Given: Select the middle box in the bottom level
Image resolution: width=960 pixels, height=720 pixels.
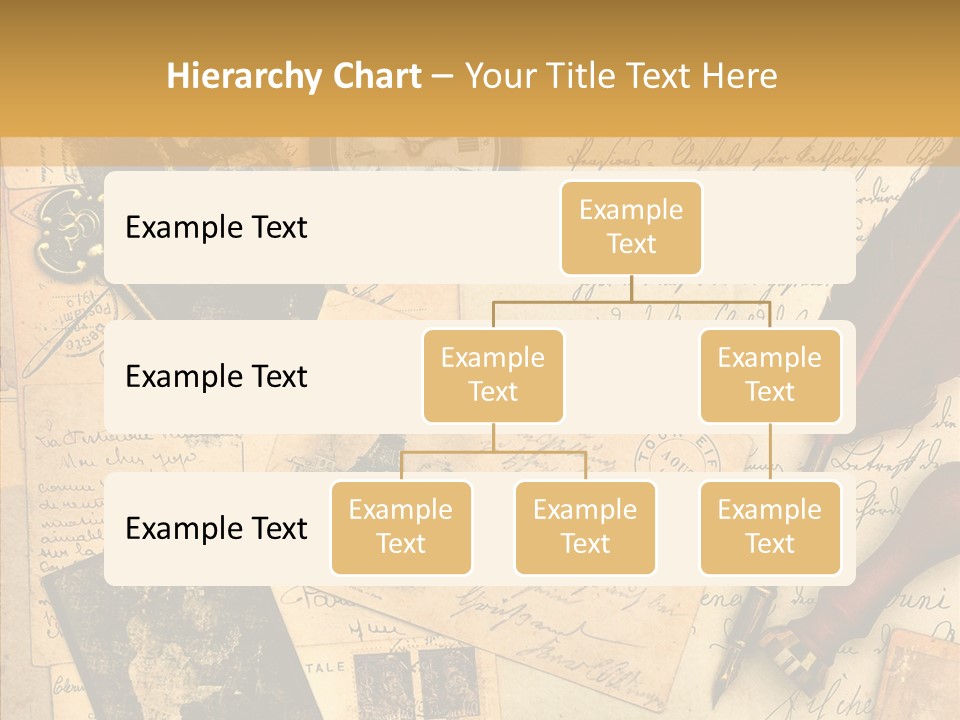Looking at the screenshot, I should (x=585, y=527).
